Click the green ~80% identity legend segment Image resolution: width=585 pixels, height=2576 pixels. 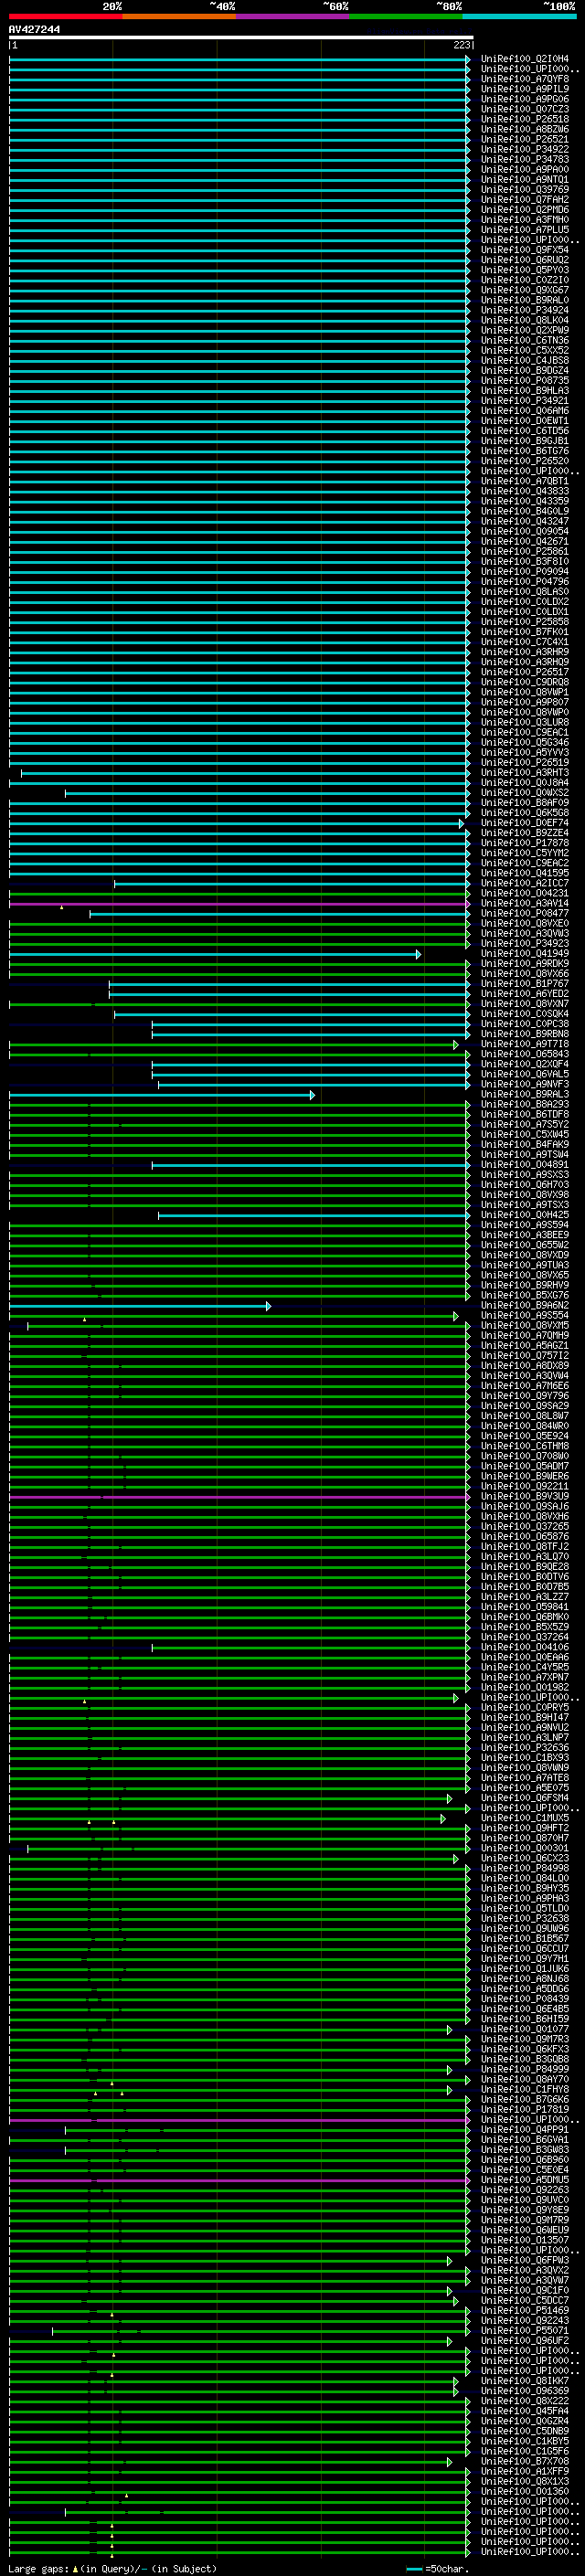[x=406, y=16]
